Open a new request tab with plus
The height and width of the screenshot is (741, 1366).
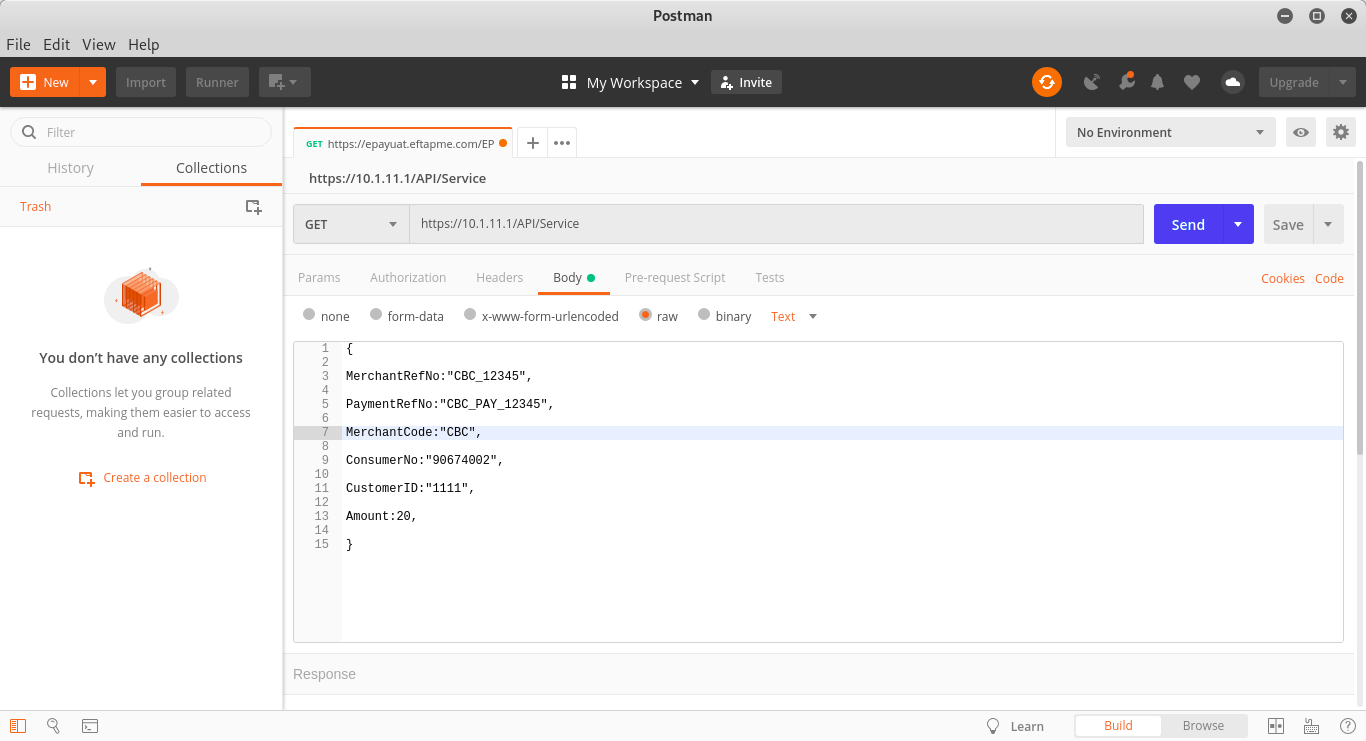[533, 143]
